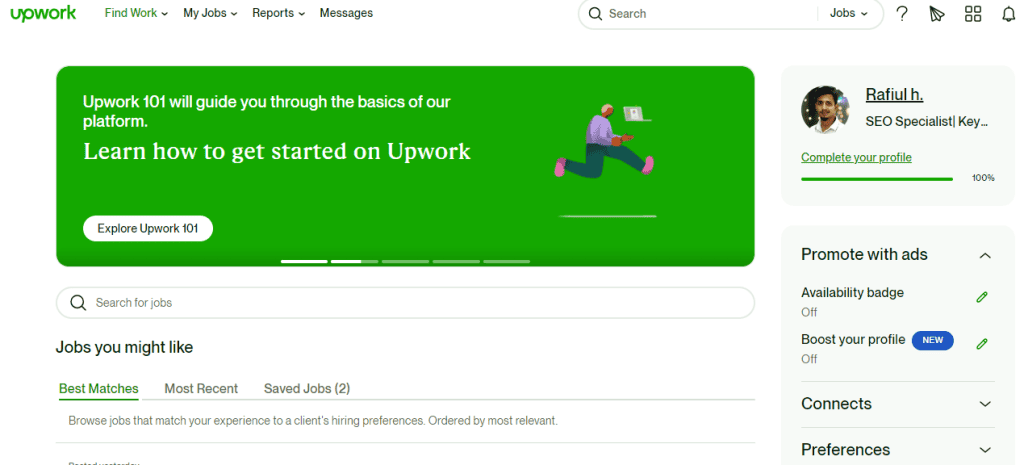Open the Find Work dropdown menu

137,14
